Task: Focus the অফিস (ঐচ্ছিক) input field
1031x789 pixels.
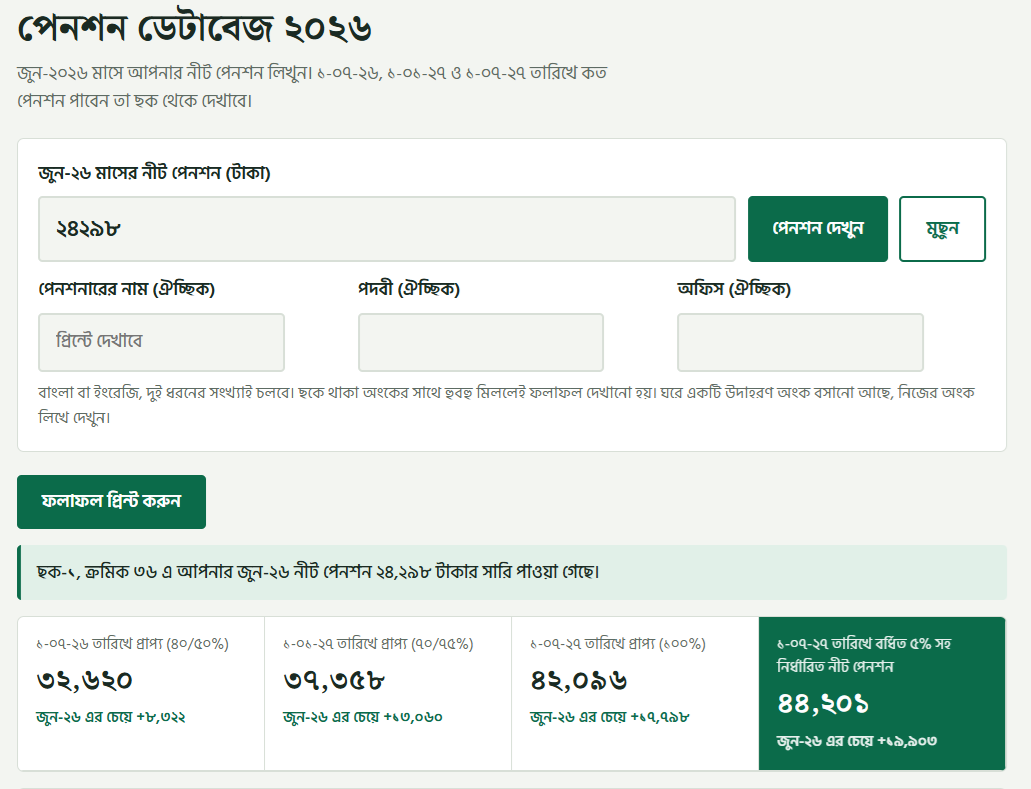Action: (800, 342)
